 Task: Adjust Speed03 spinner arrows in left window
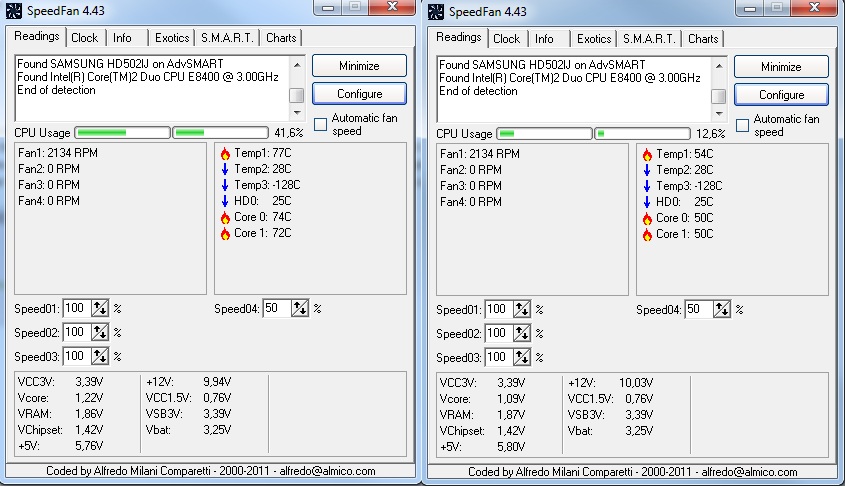click(x=100, y=356)
